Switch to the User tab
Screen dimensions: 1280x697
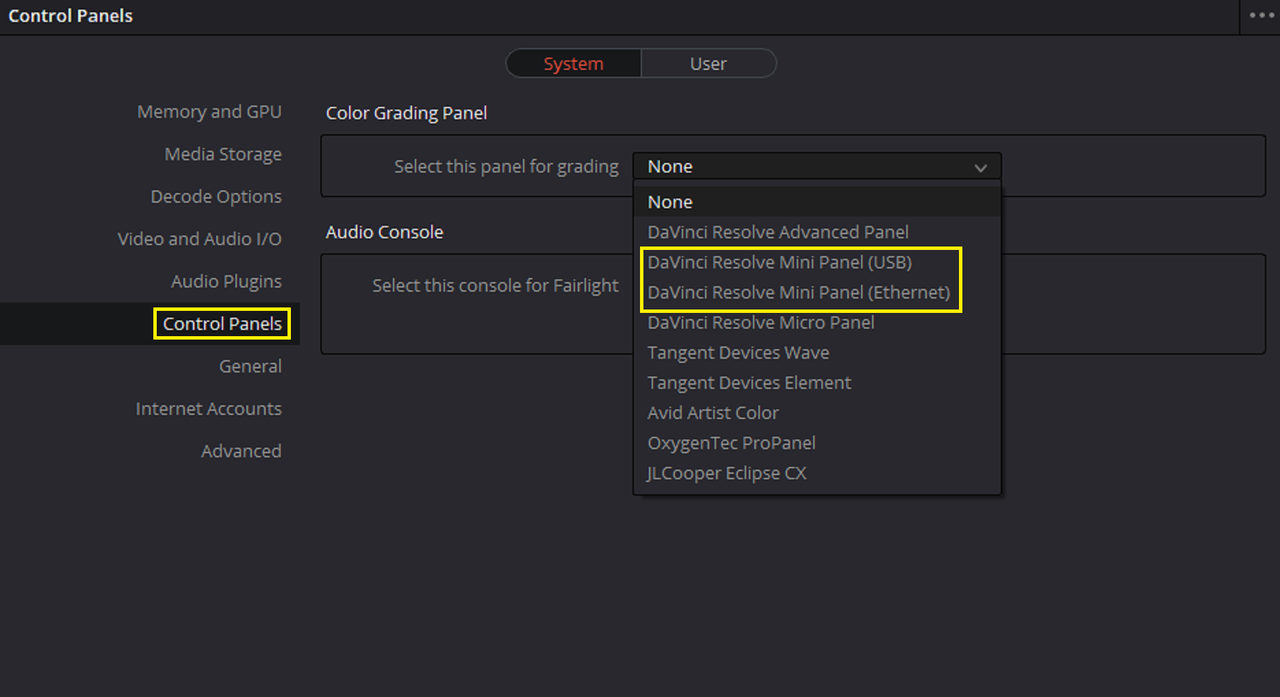(x=708, y=63)
